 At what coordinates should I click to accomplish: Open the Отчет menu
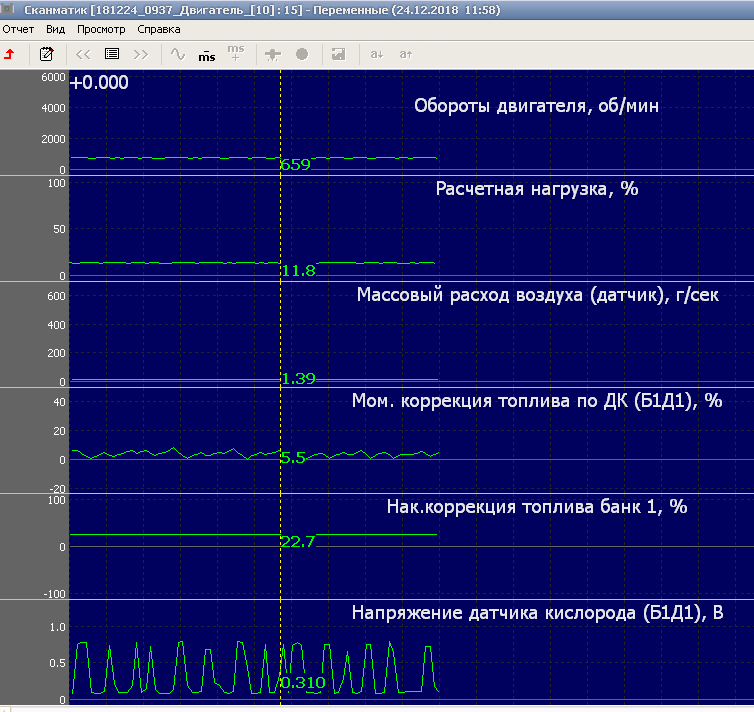click(x=18, y=29)
